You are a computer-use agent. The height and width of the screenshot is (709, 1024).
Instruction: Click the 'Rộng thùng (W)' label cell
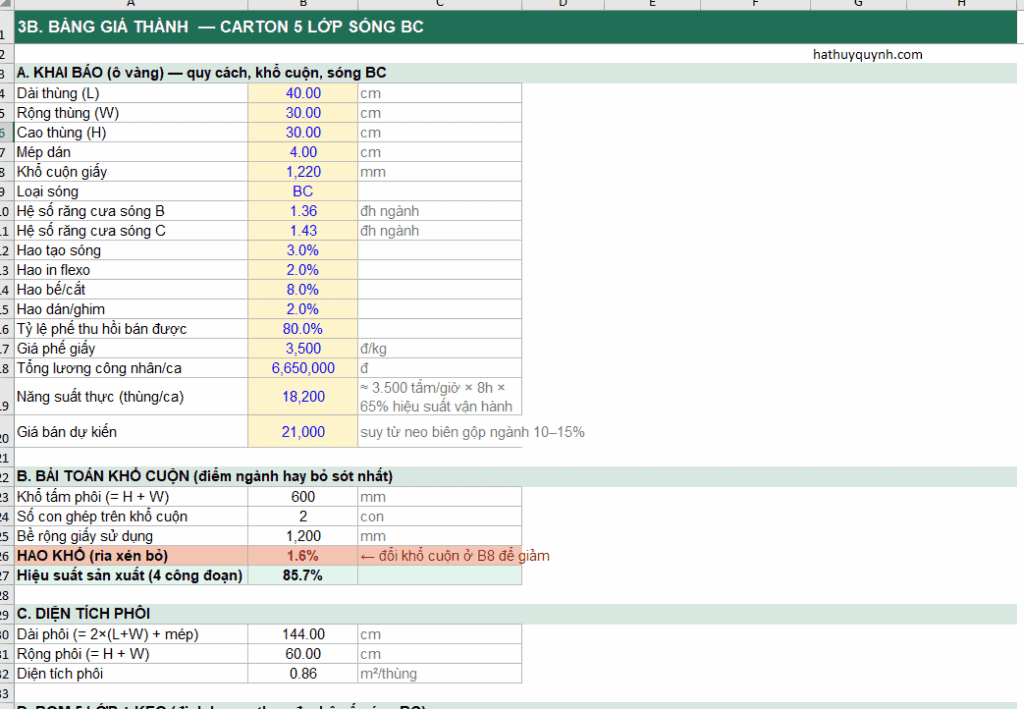[131, 113]
